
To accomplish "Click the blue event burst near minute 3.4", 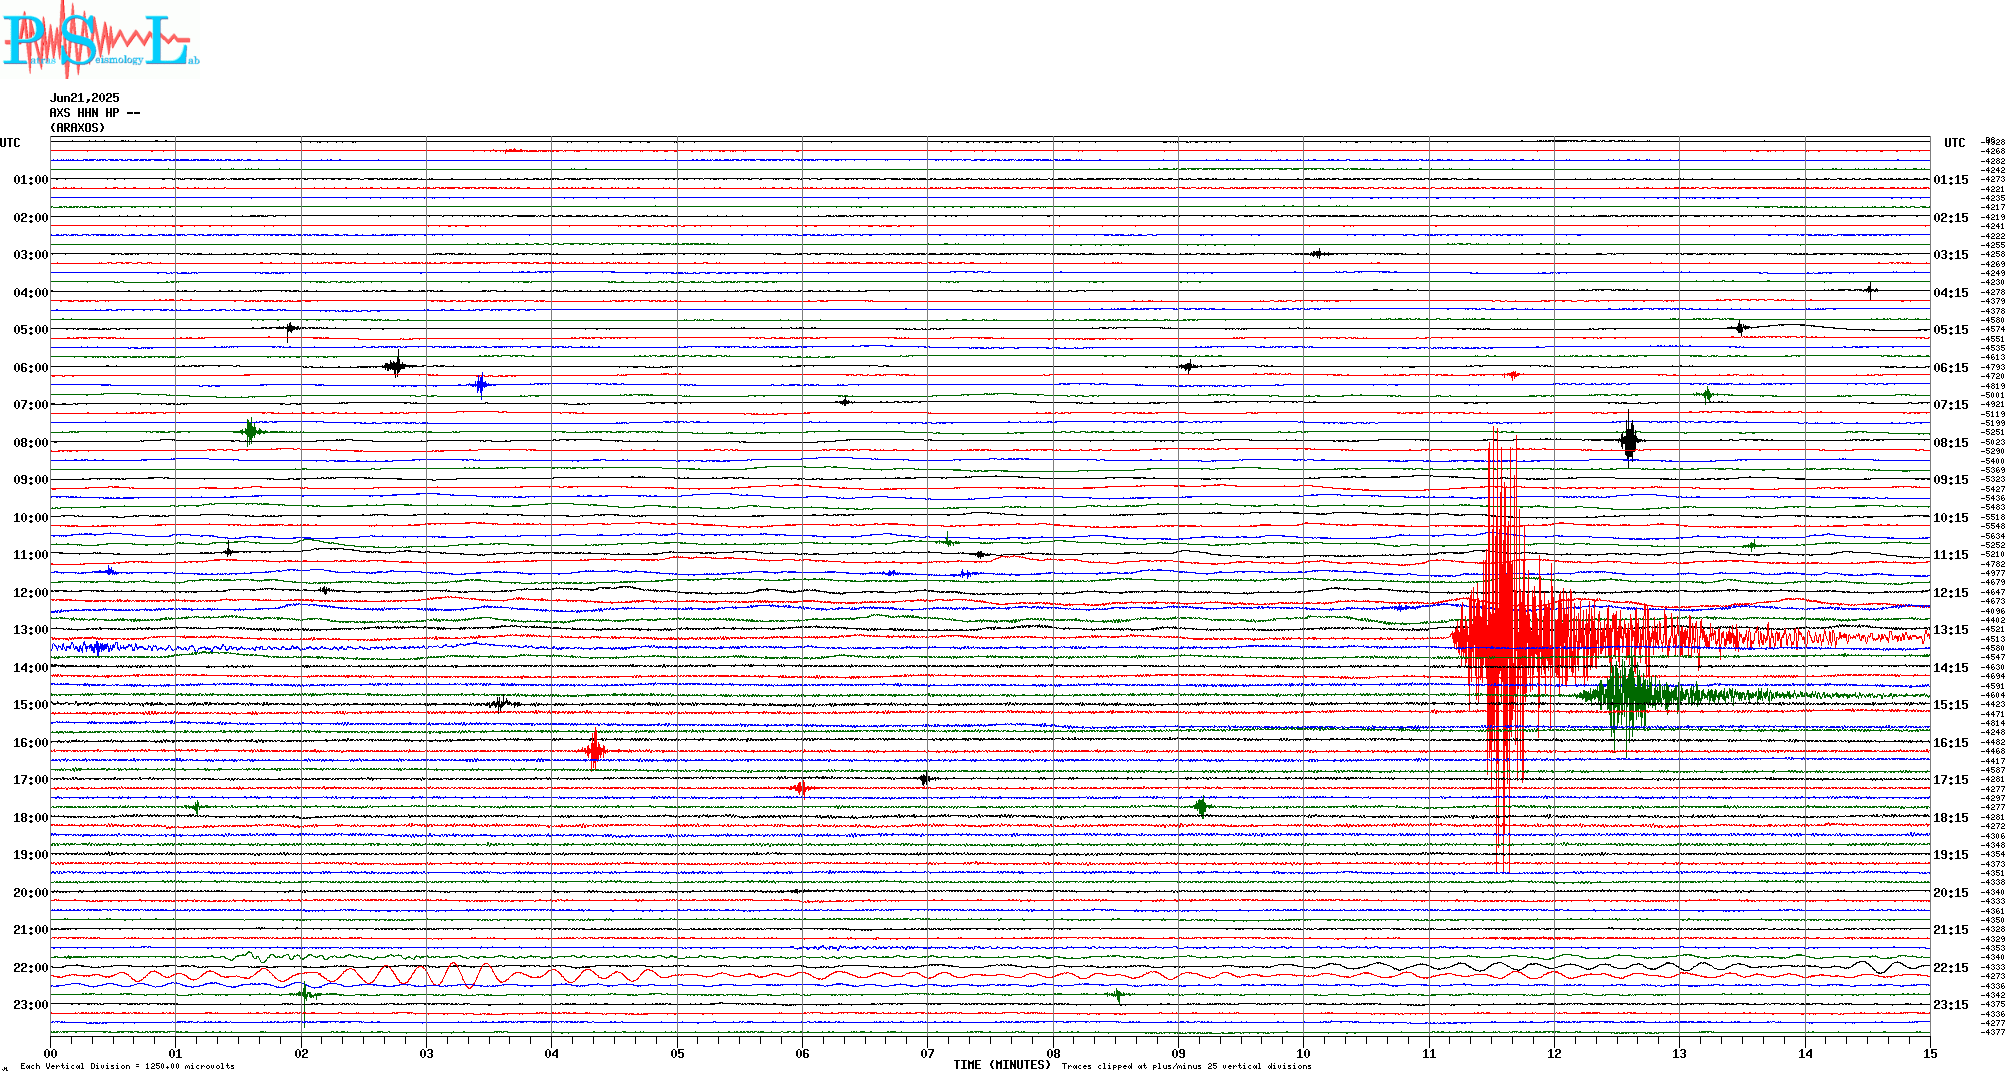I will coord(482,384).
